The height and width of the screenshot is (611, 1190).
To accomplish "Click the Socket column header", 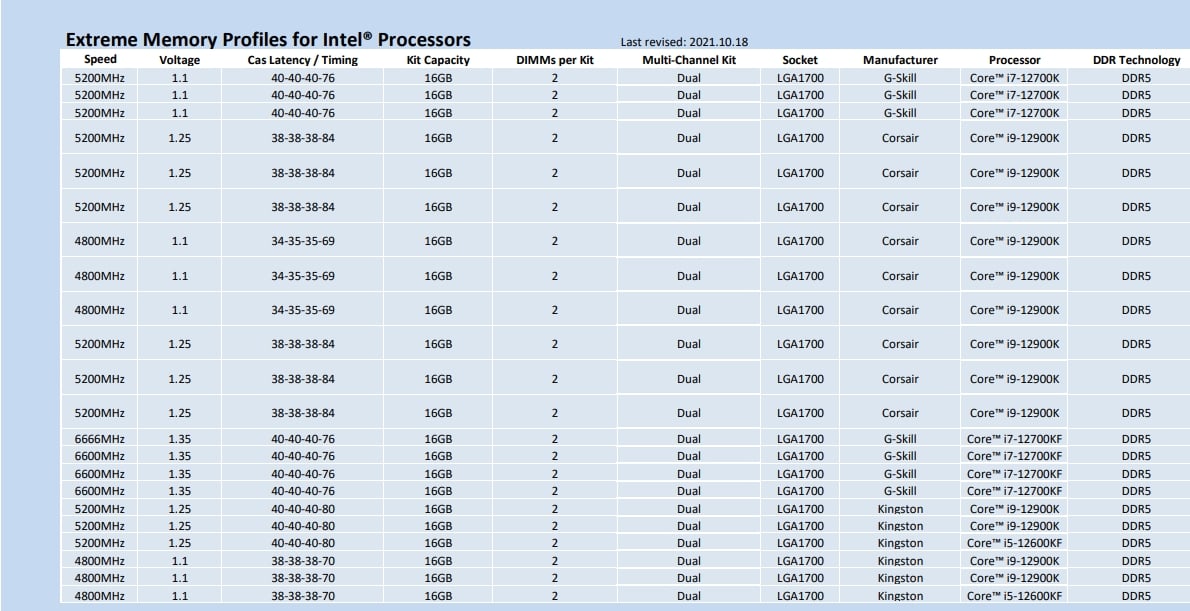I will [800, 60].
